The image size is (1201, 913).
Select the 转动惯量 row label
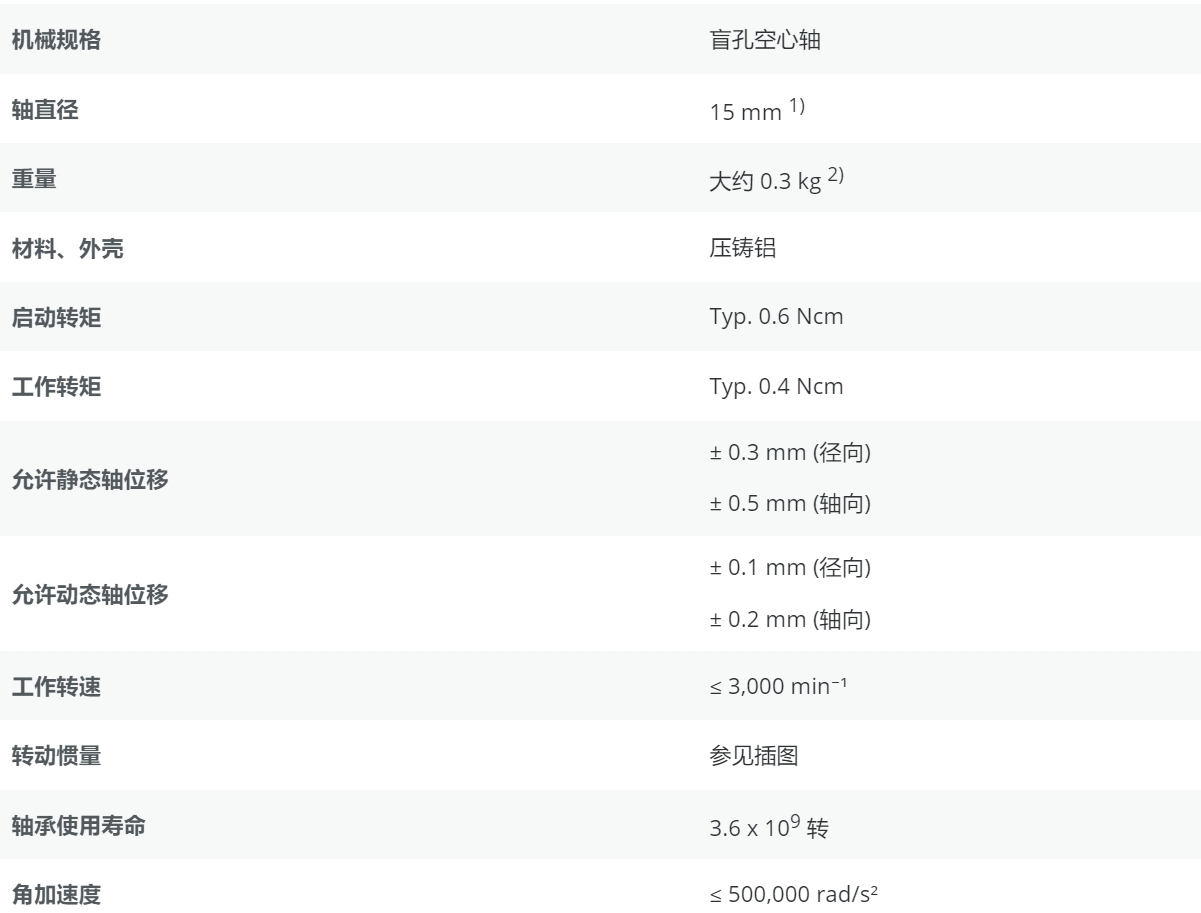click(55, 756)
